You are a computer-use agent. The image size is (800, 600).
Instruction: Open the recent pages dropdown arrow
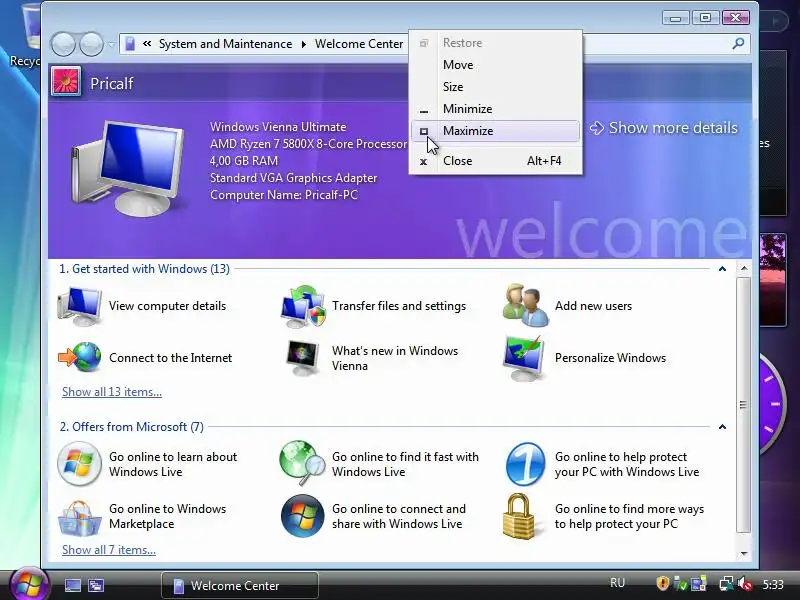111,44
